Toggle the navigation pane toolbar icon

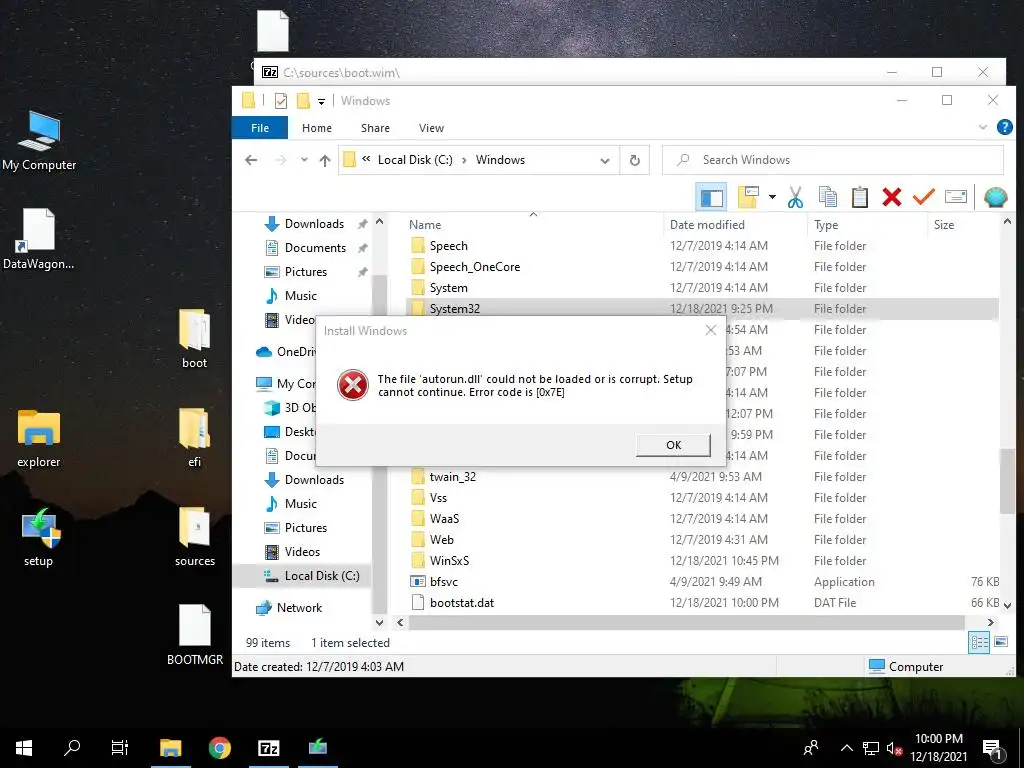(711, 197)
